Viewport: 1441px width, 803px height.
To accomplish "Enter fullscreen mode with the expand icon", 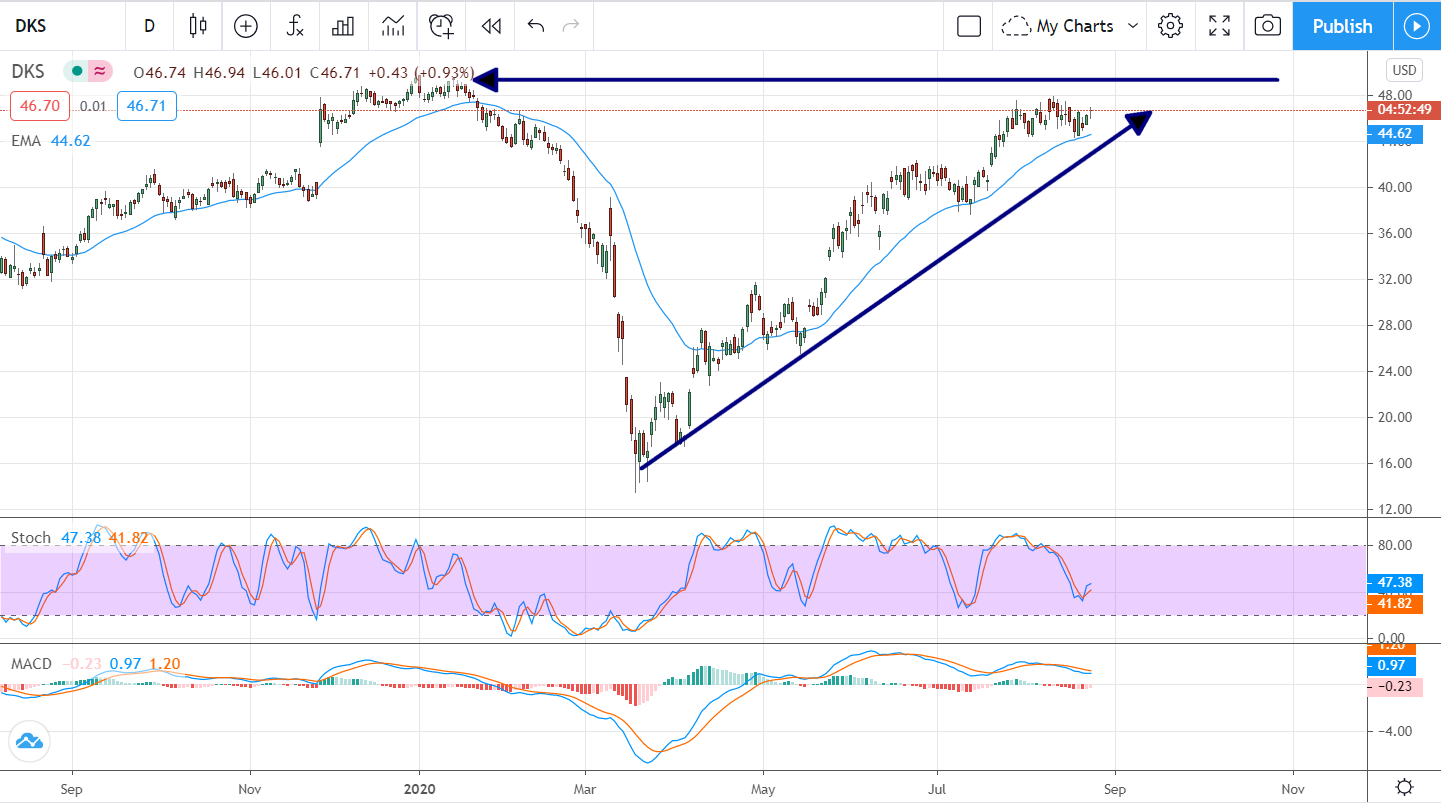I will point(1218,26).
